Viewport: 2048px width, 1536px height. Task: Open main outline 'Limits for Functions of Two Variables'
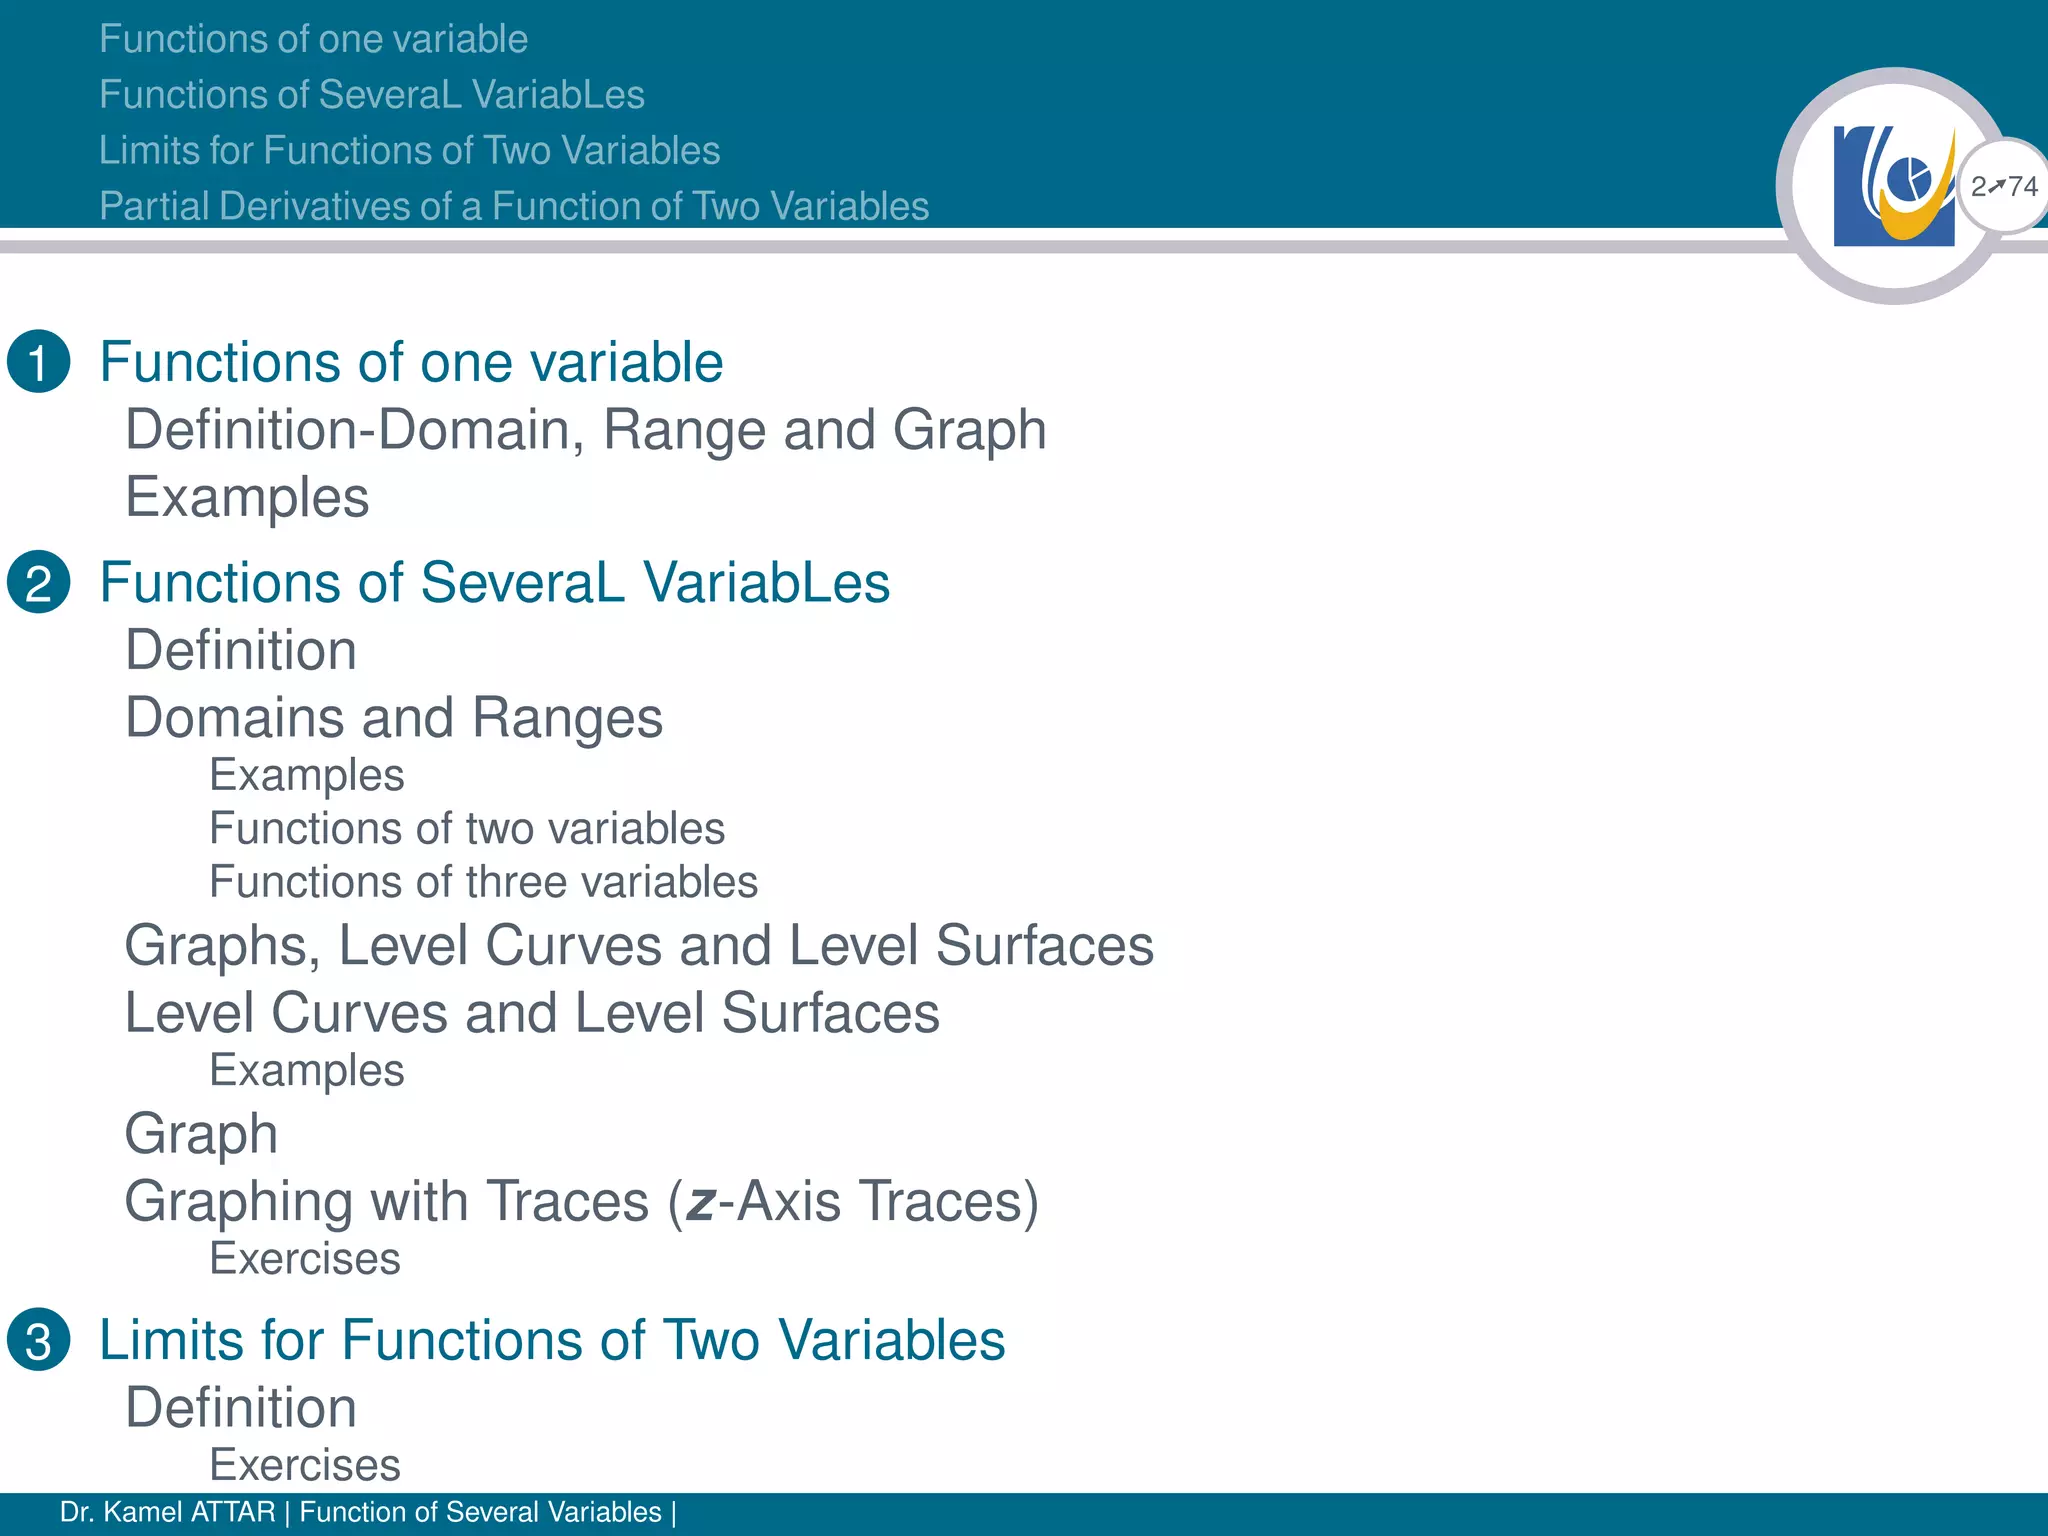click(x=552, y=1340)
